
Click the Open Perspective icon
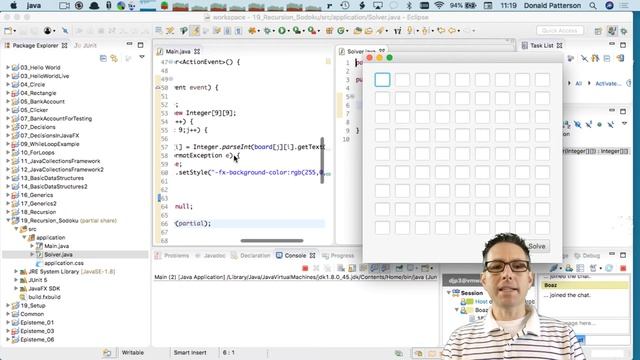click(598, 31)
